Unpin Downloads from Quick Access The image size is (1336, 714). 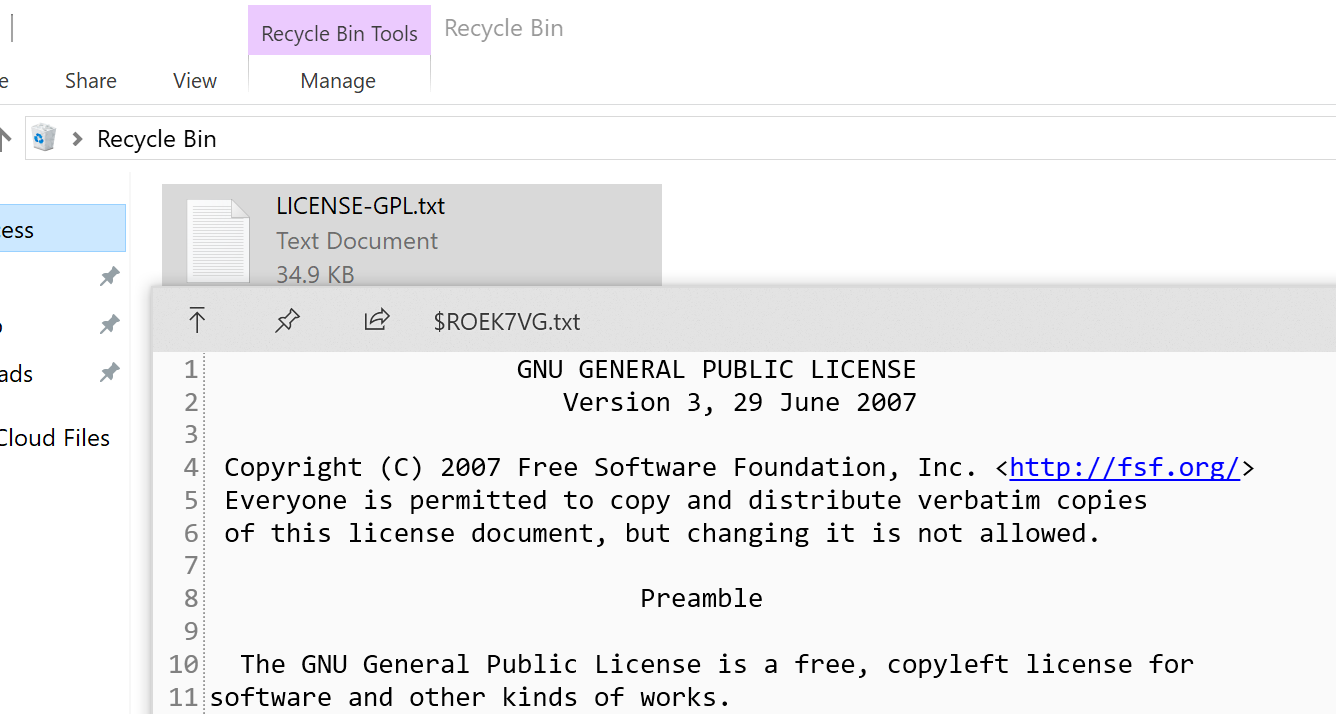[x=109, y=373]
